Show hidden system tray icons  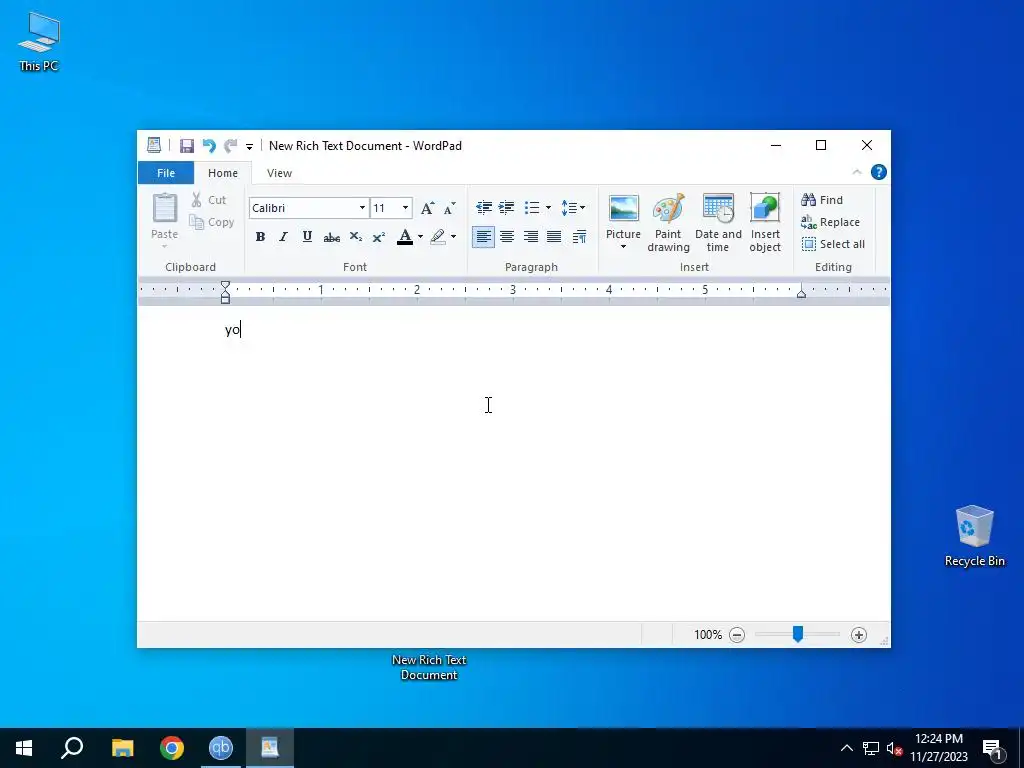pos(846,748)
